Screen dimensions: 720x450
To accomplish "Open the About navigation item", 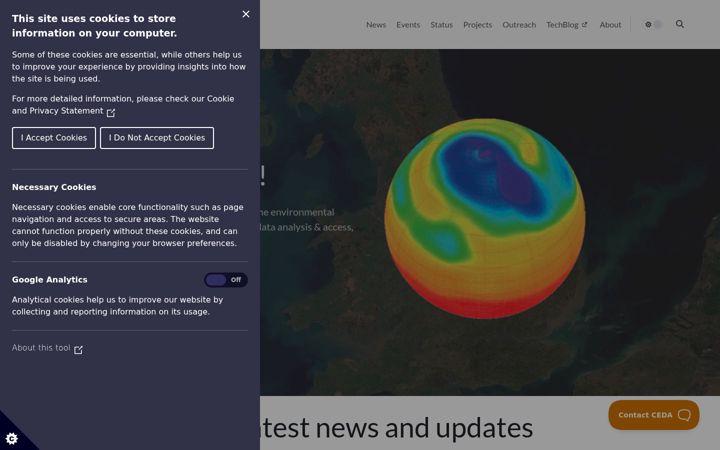I will tap(610, 25).
